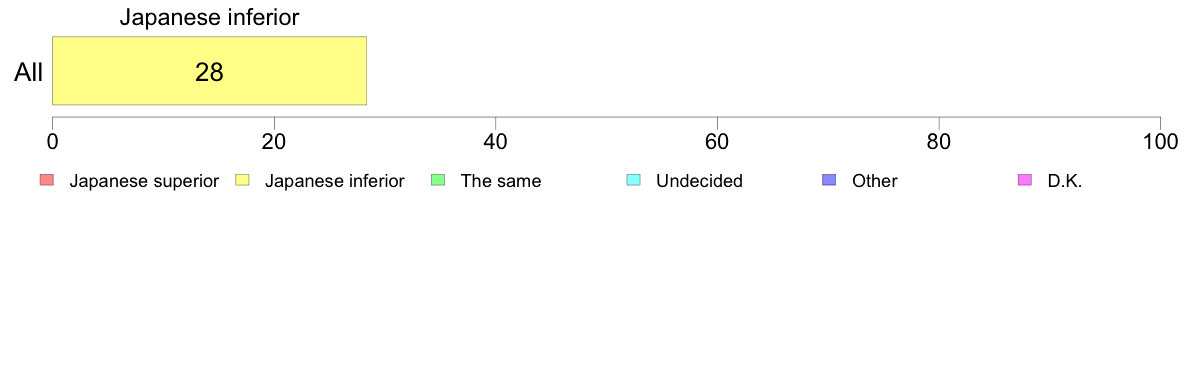Click the 100 axis tick label
Image resolution: width=1188 pixels, height=368 pixels.
tap(1160, 141)
